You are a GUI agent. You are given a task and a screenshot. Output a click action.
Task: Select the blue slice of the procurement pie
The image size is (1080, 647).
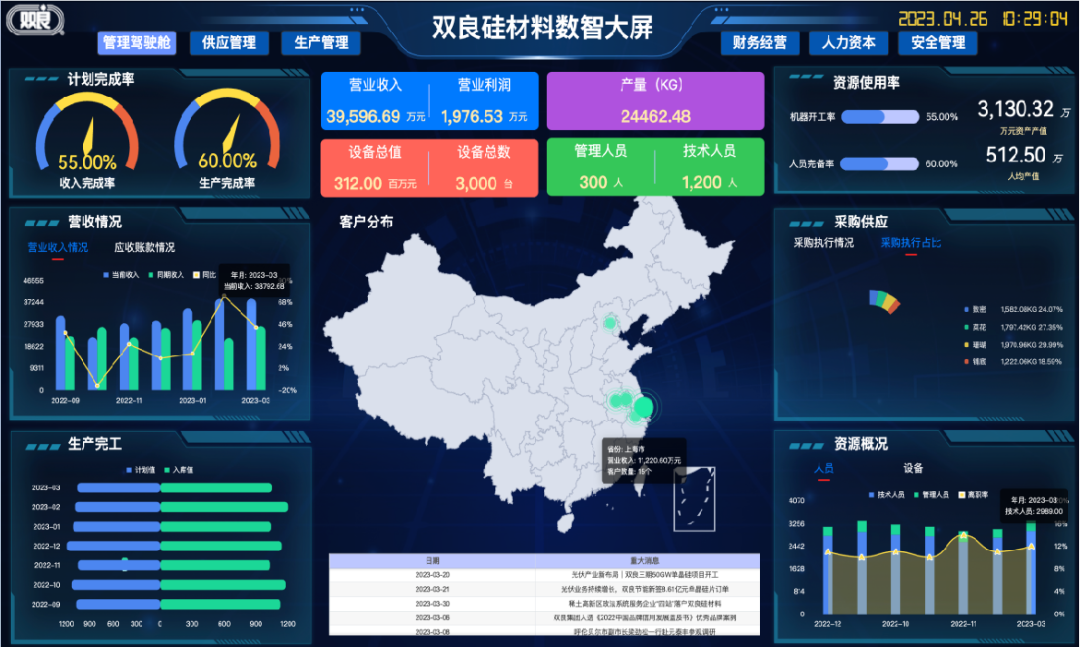[873, 298]
